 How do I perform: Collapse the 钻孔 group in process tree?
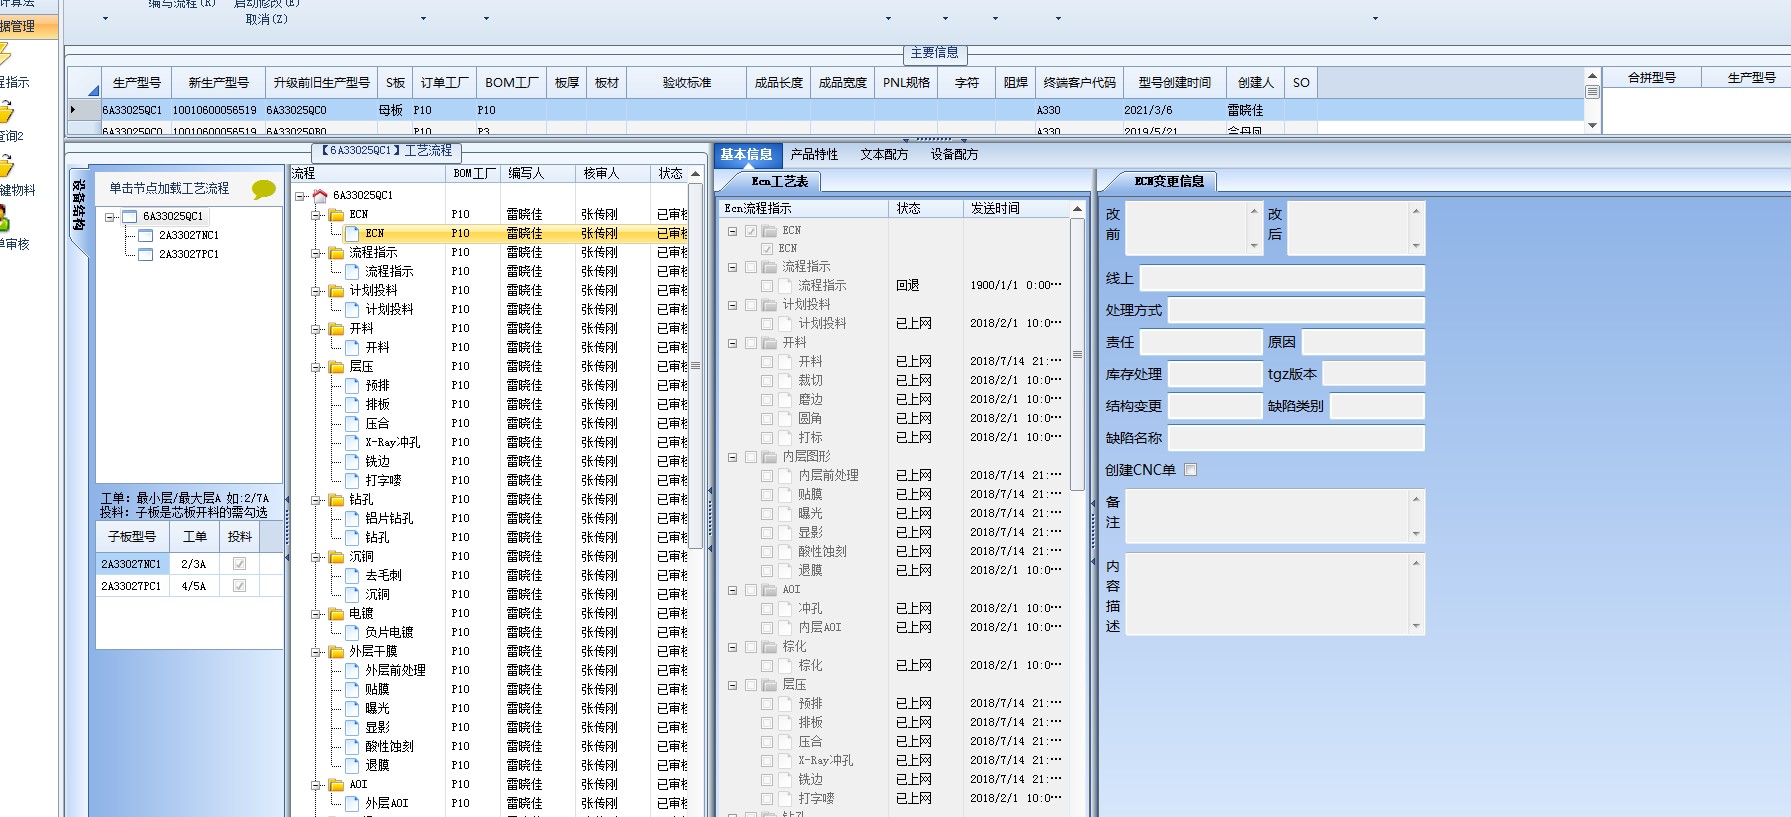316,500
